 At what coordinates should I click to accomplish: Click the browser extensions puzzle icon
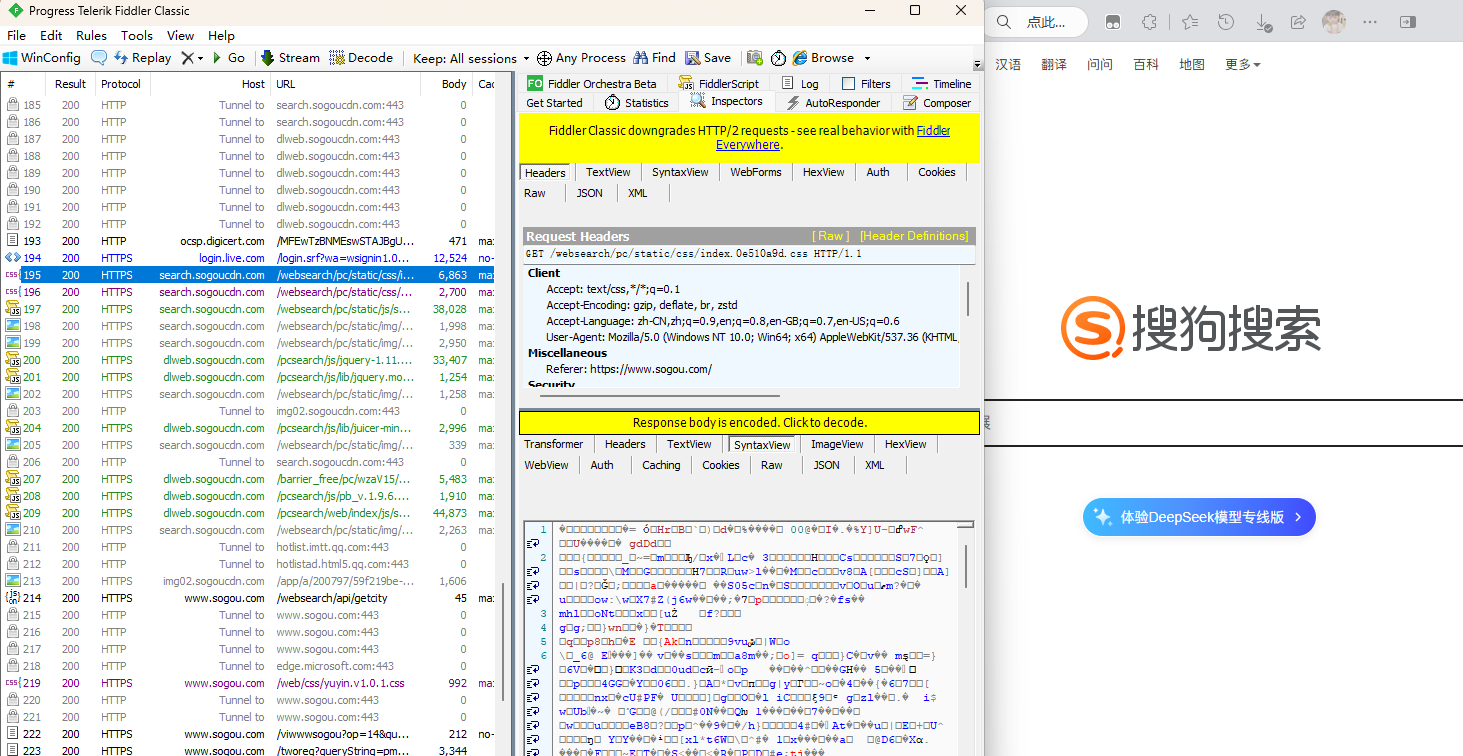(1150, 22)
